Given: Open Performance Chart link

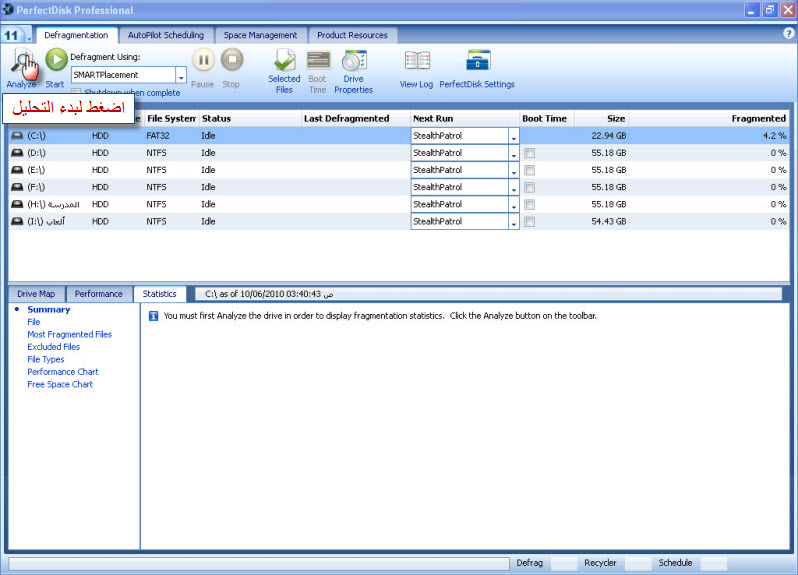Looking at the screenshot, I should click(63, 372).
